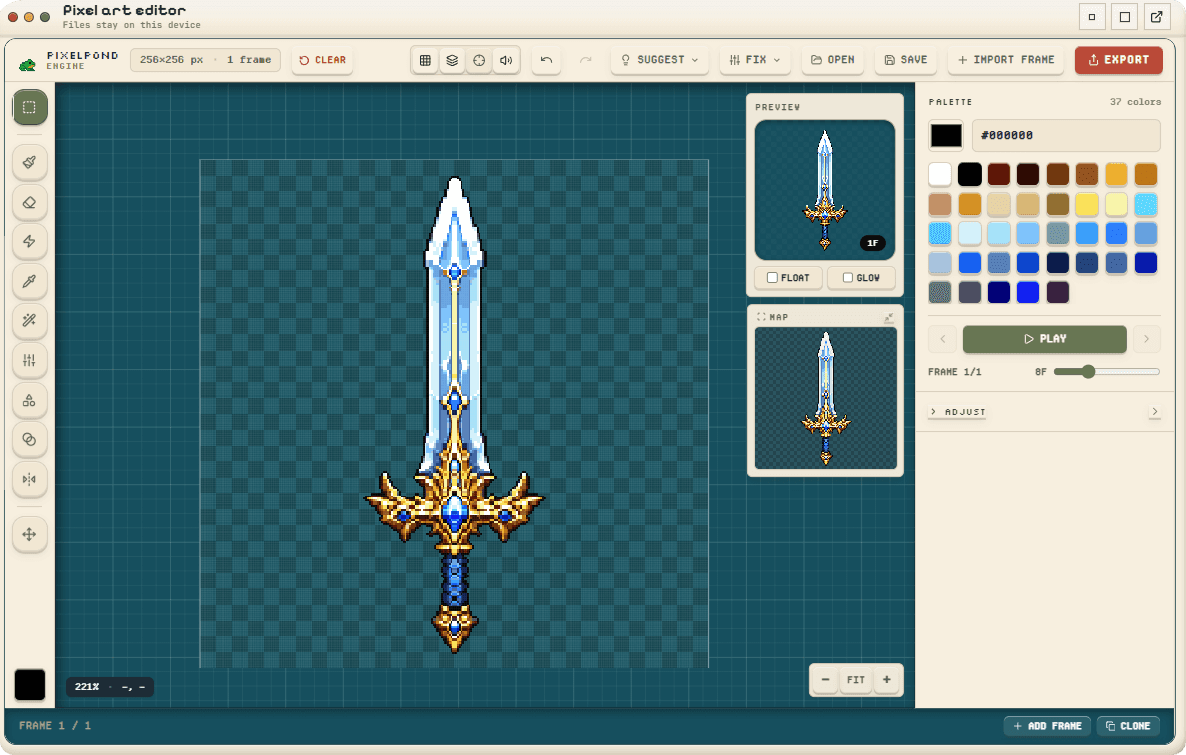1186x755 pixels.
Task: Select the paint brush tool
Action: (x=29, y=162)
